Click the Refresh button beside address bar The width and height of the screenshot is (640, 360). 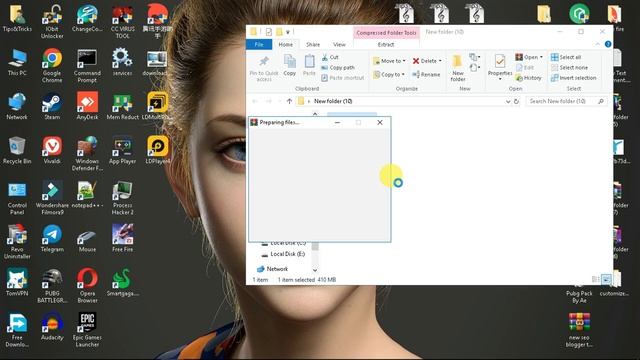coord(516,101)
